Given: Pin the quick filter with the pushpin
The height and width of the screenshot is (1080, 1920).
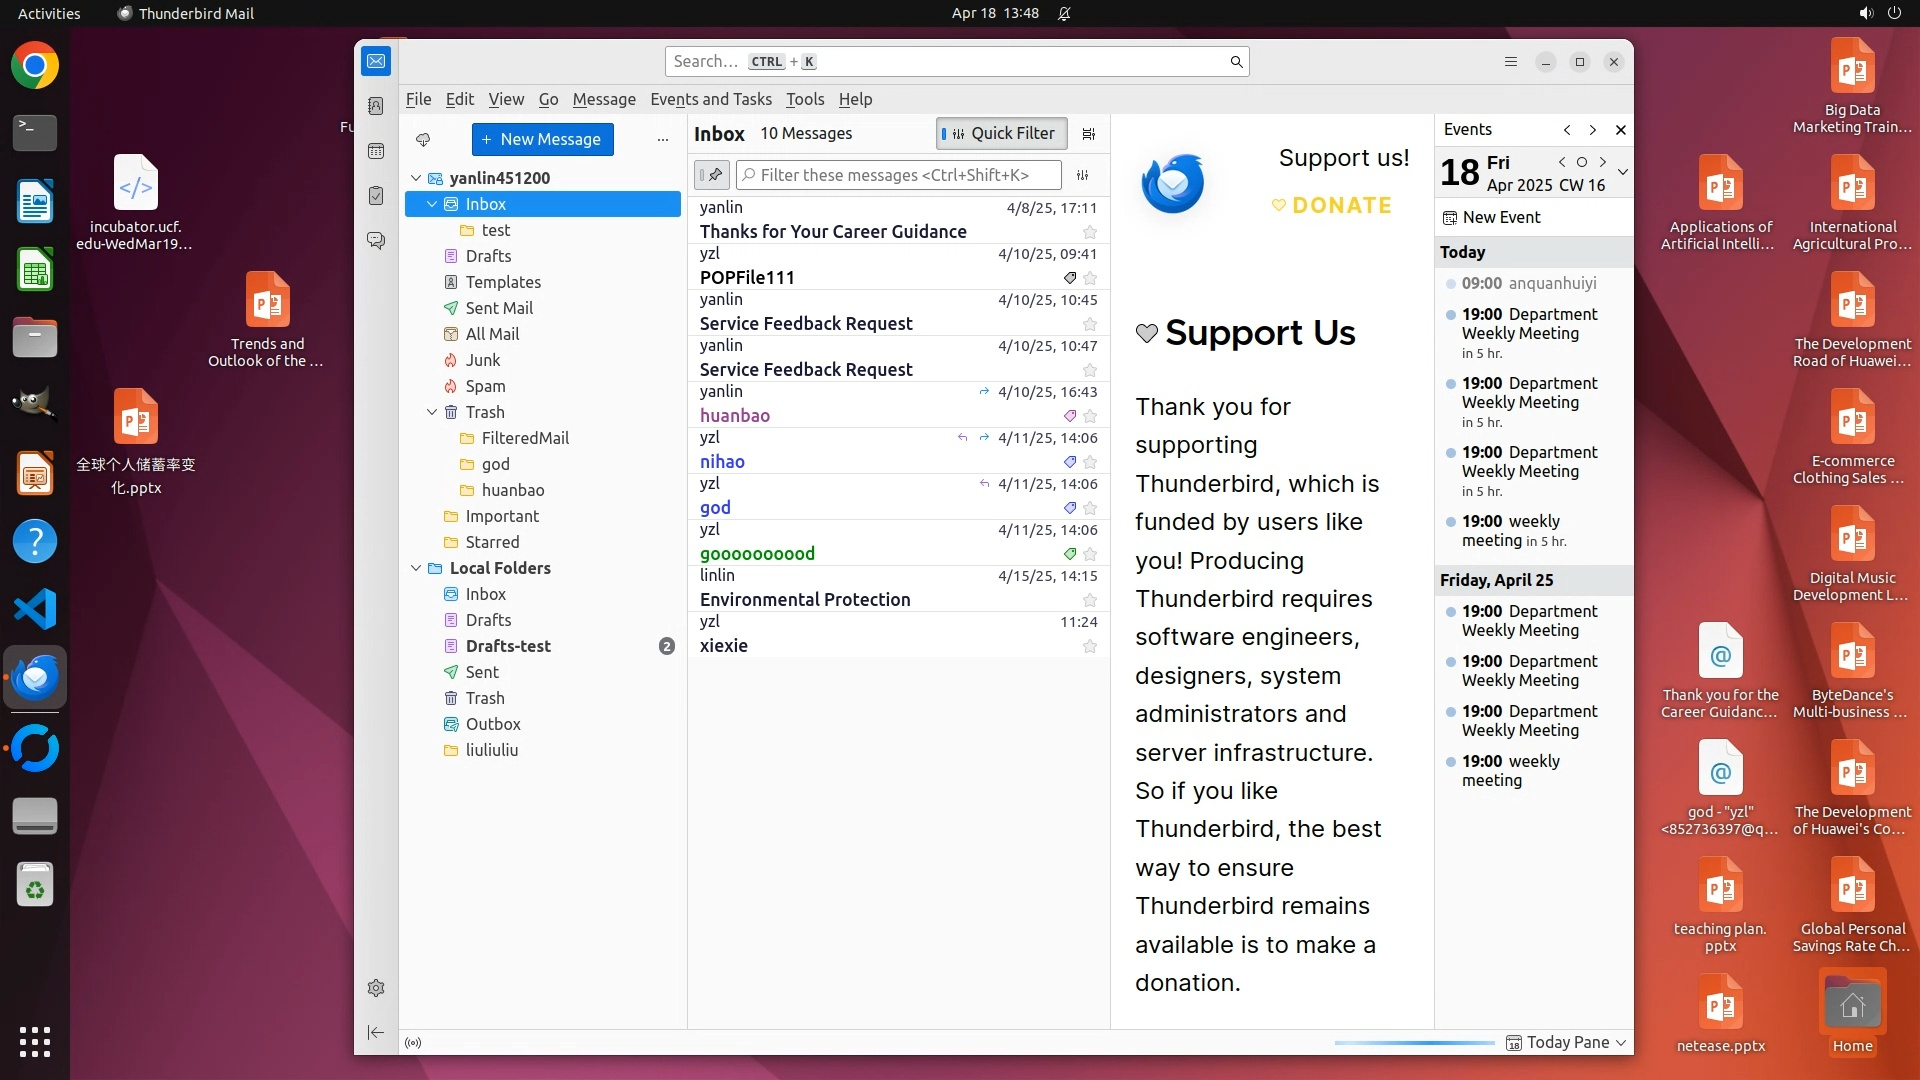Looking at the screenshot, I should tap(712, 175).
